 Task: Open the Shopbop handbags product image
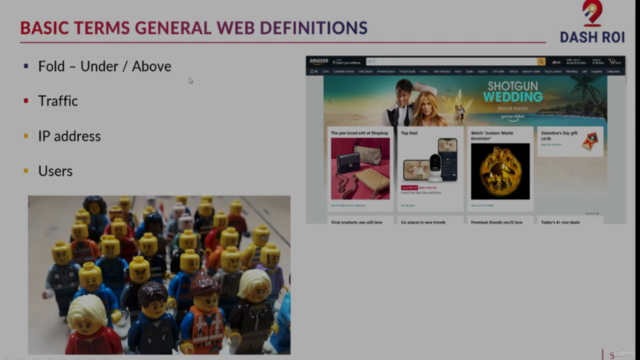point(360,169)
